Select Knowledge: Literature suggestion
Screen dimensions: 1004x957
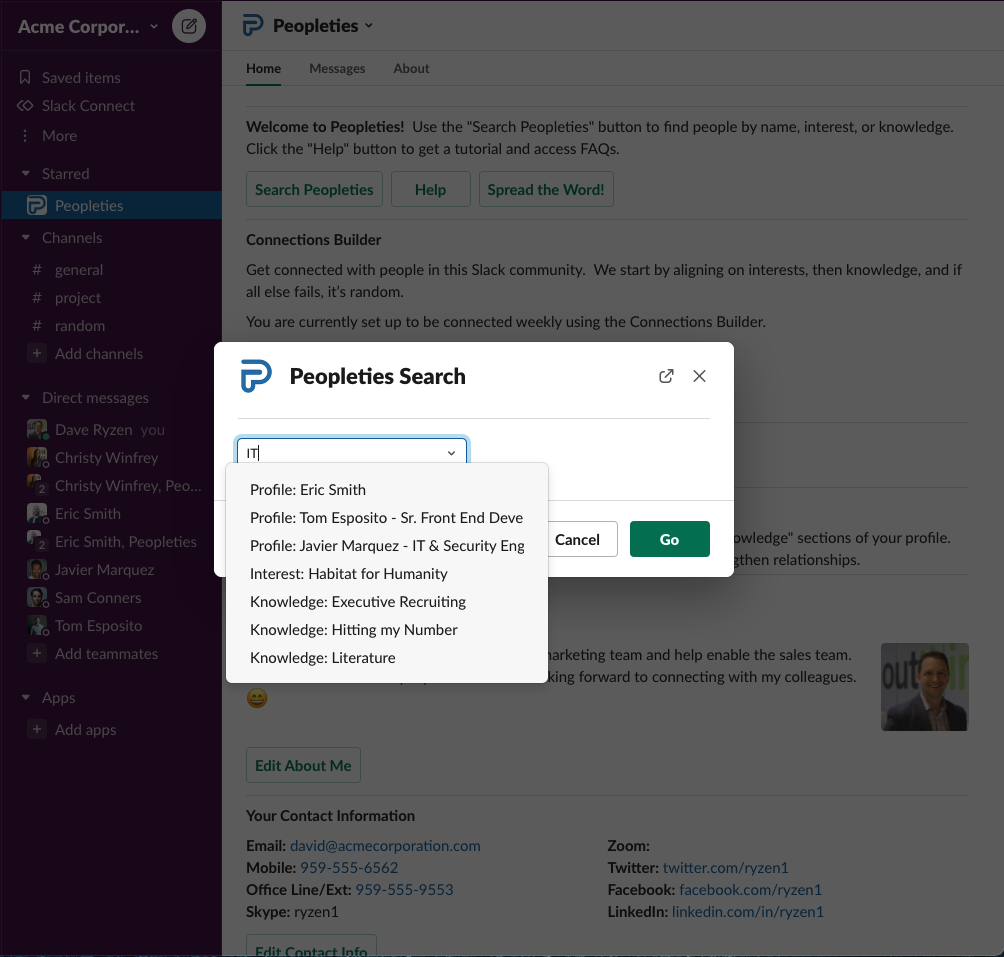[387, 658]
